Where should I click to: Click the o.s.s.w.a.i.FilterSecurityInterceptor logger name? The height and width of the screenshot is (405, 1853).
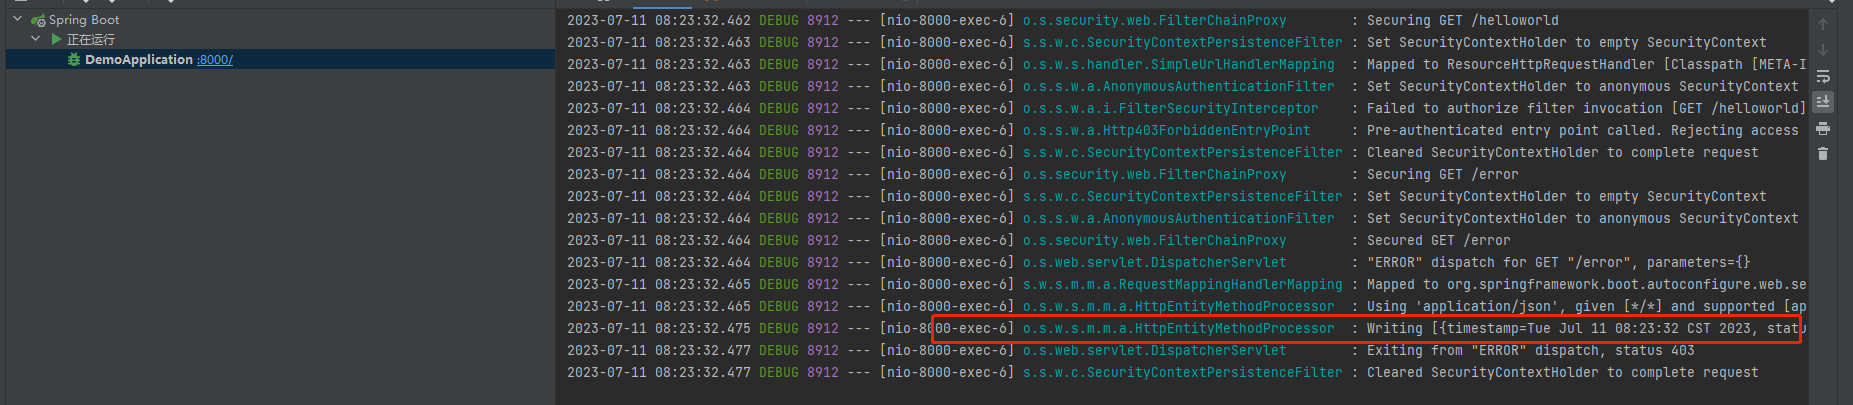pos(1170,108)
